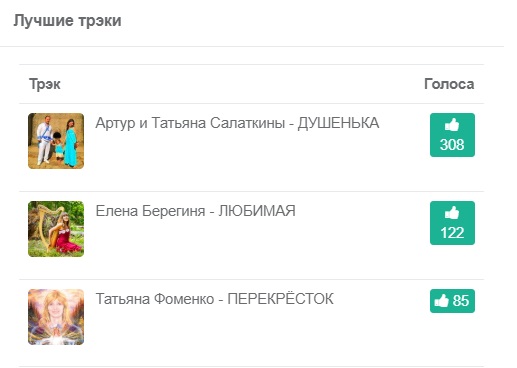This screenshot has width=517, height=368.
Task: Upvote the Елена Берегиня track button
Action: 452,223
